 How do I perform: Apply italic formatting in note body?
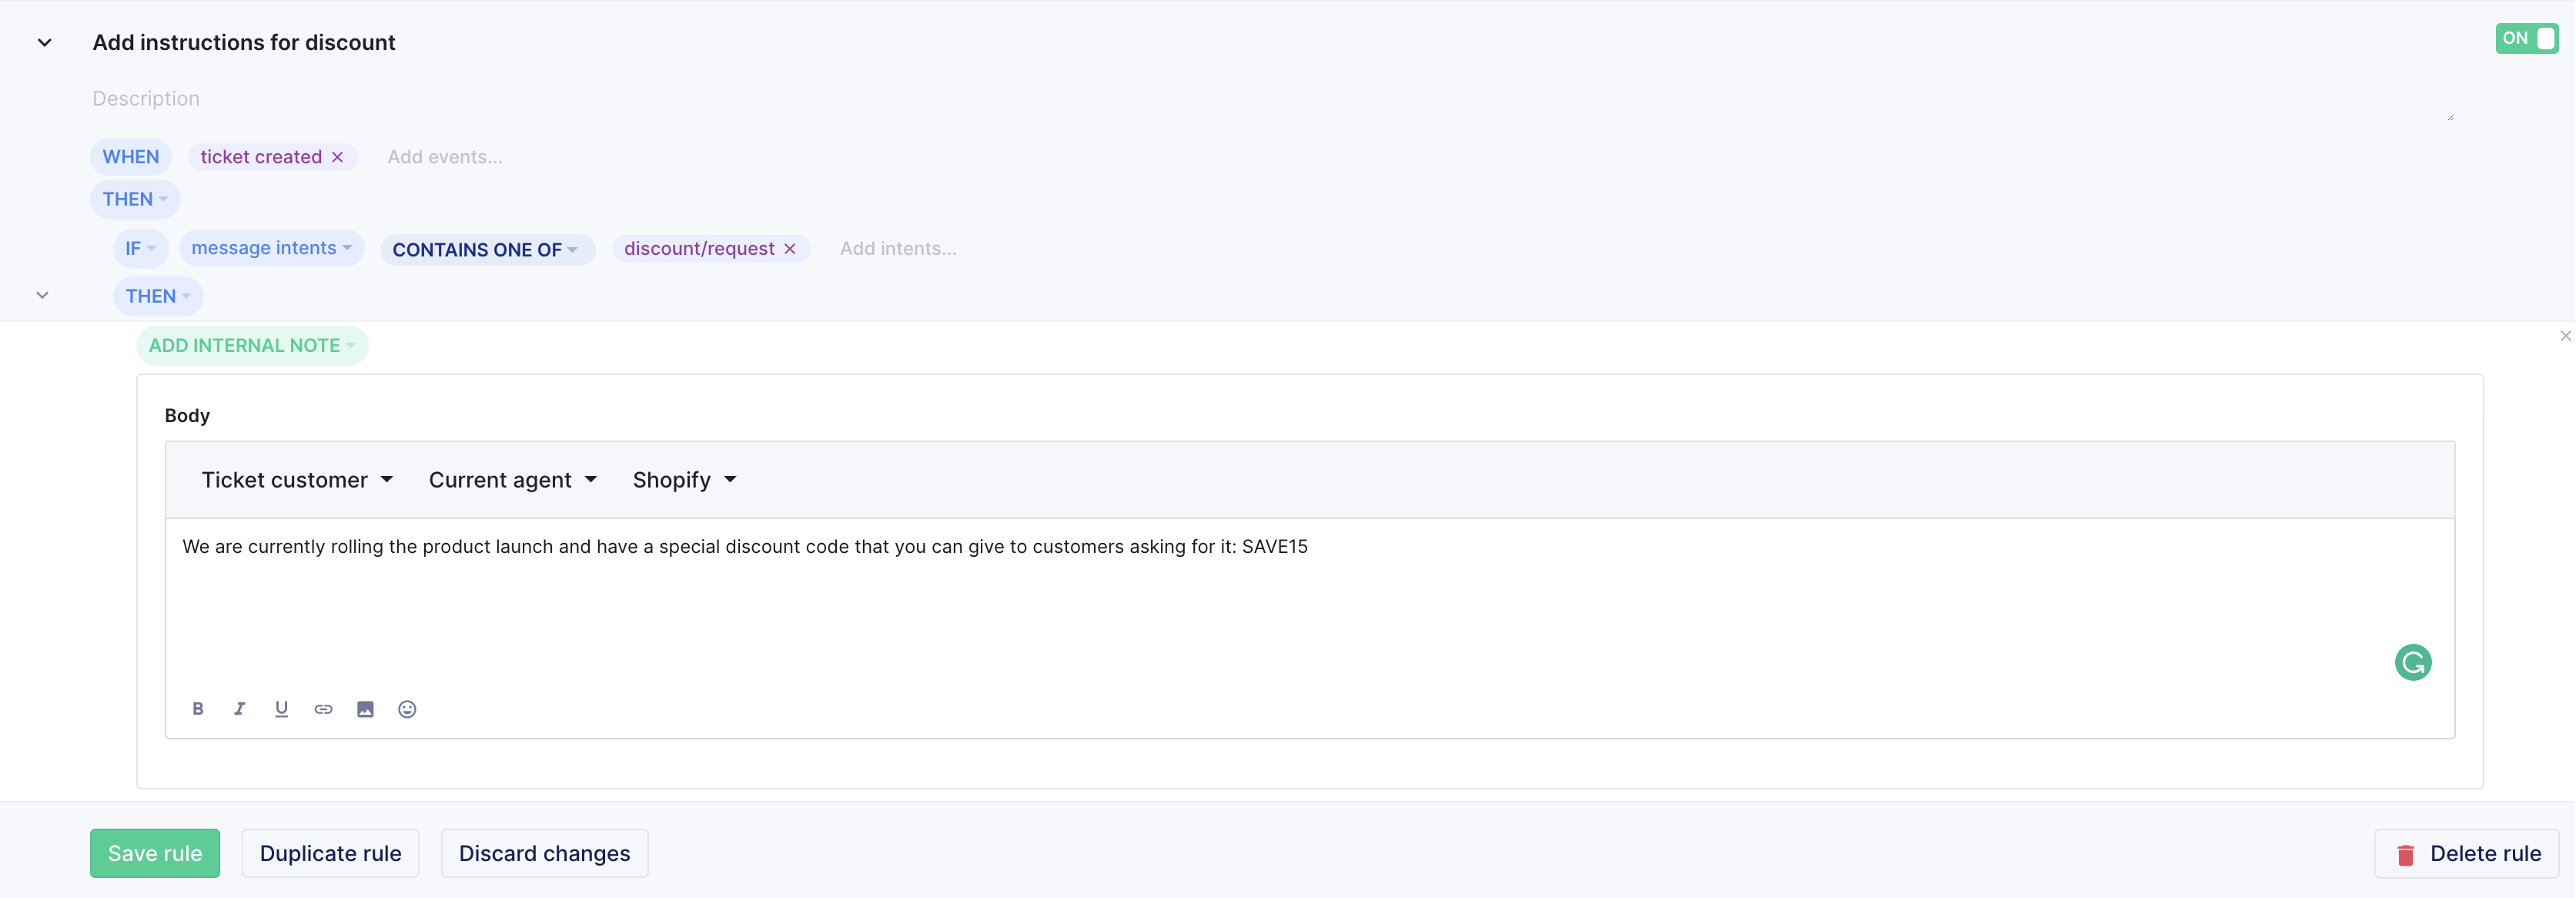pos(239,709)
